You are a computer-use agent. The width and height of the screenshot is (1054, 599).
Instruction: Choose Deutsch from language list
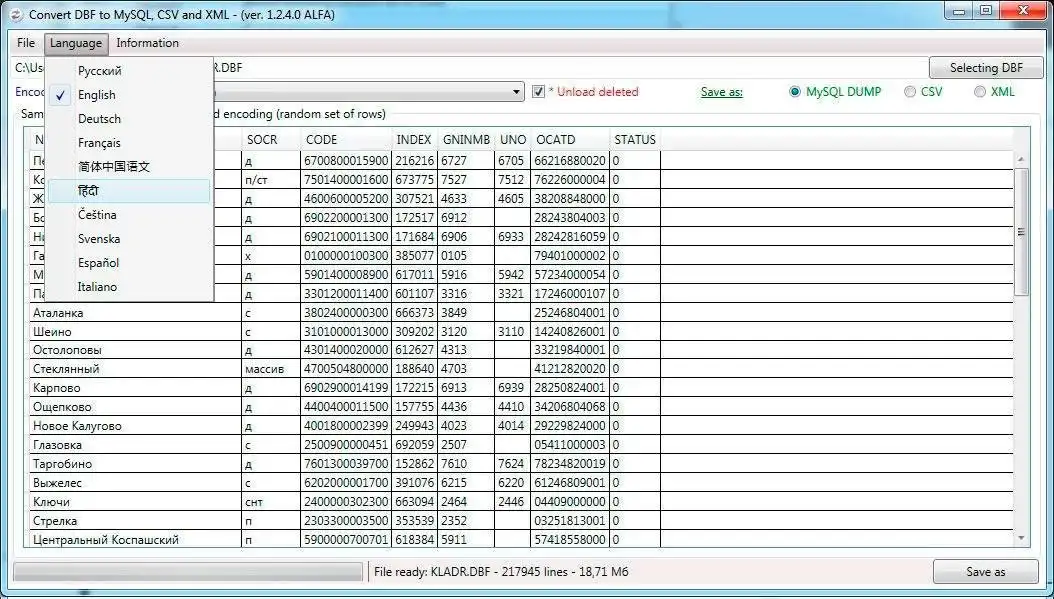pos(129,119)
